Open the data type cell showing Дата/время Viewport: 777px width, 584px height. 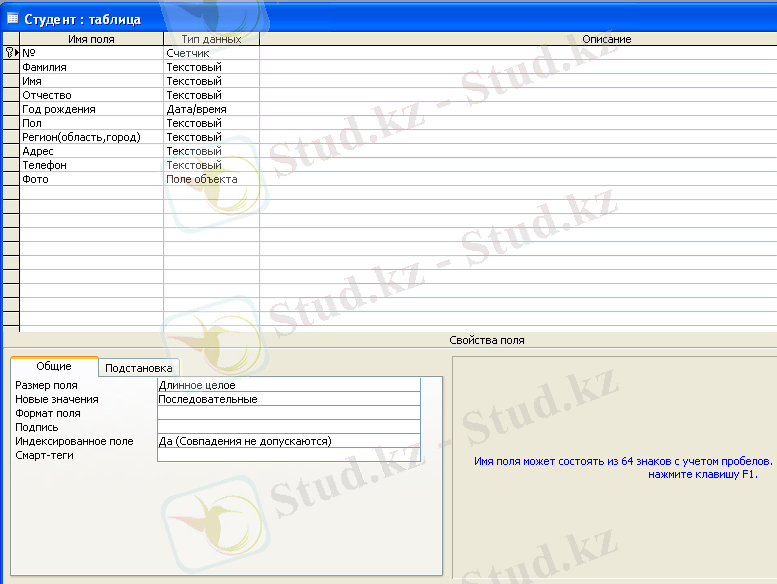211,109
